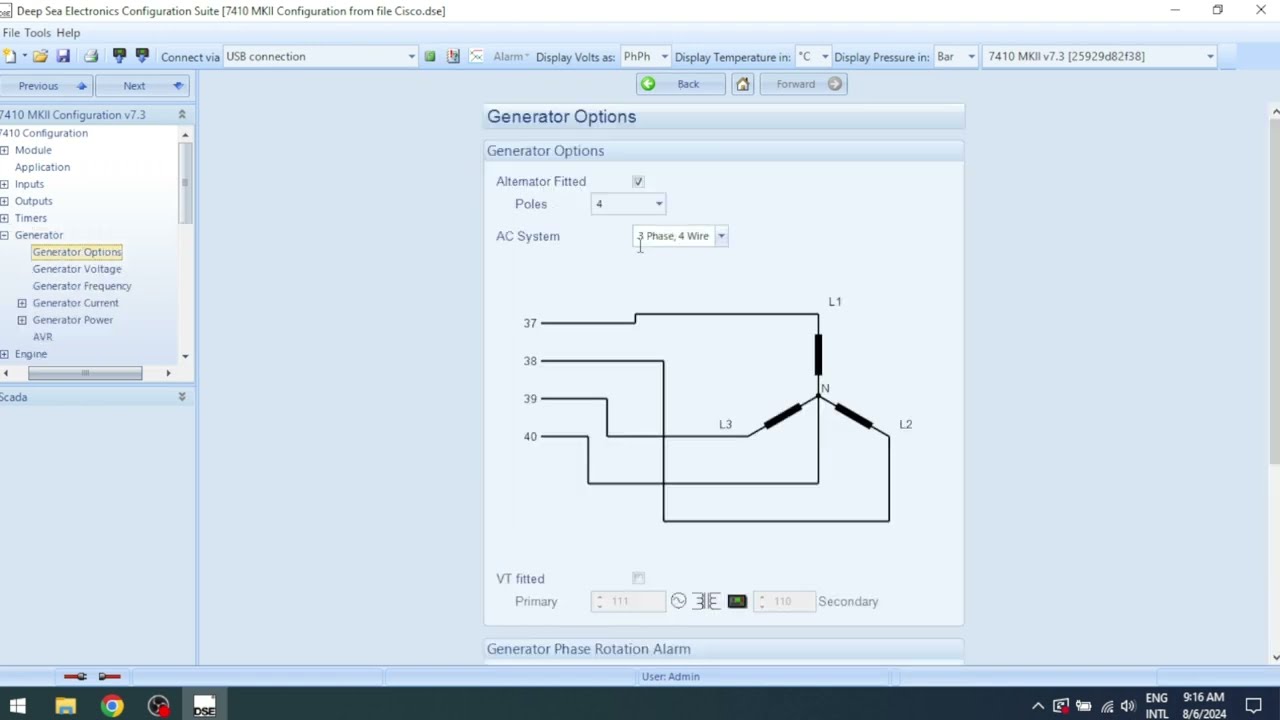Screen dimensions: 1280x720
Task: Click the AC sine wave generator icon
Action: [x=678, y=601]
